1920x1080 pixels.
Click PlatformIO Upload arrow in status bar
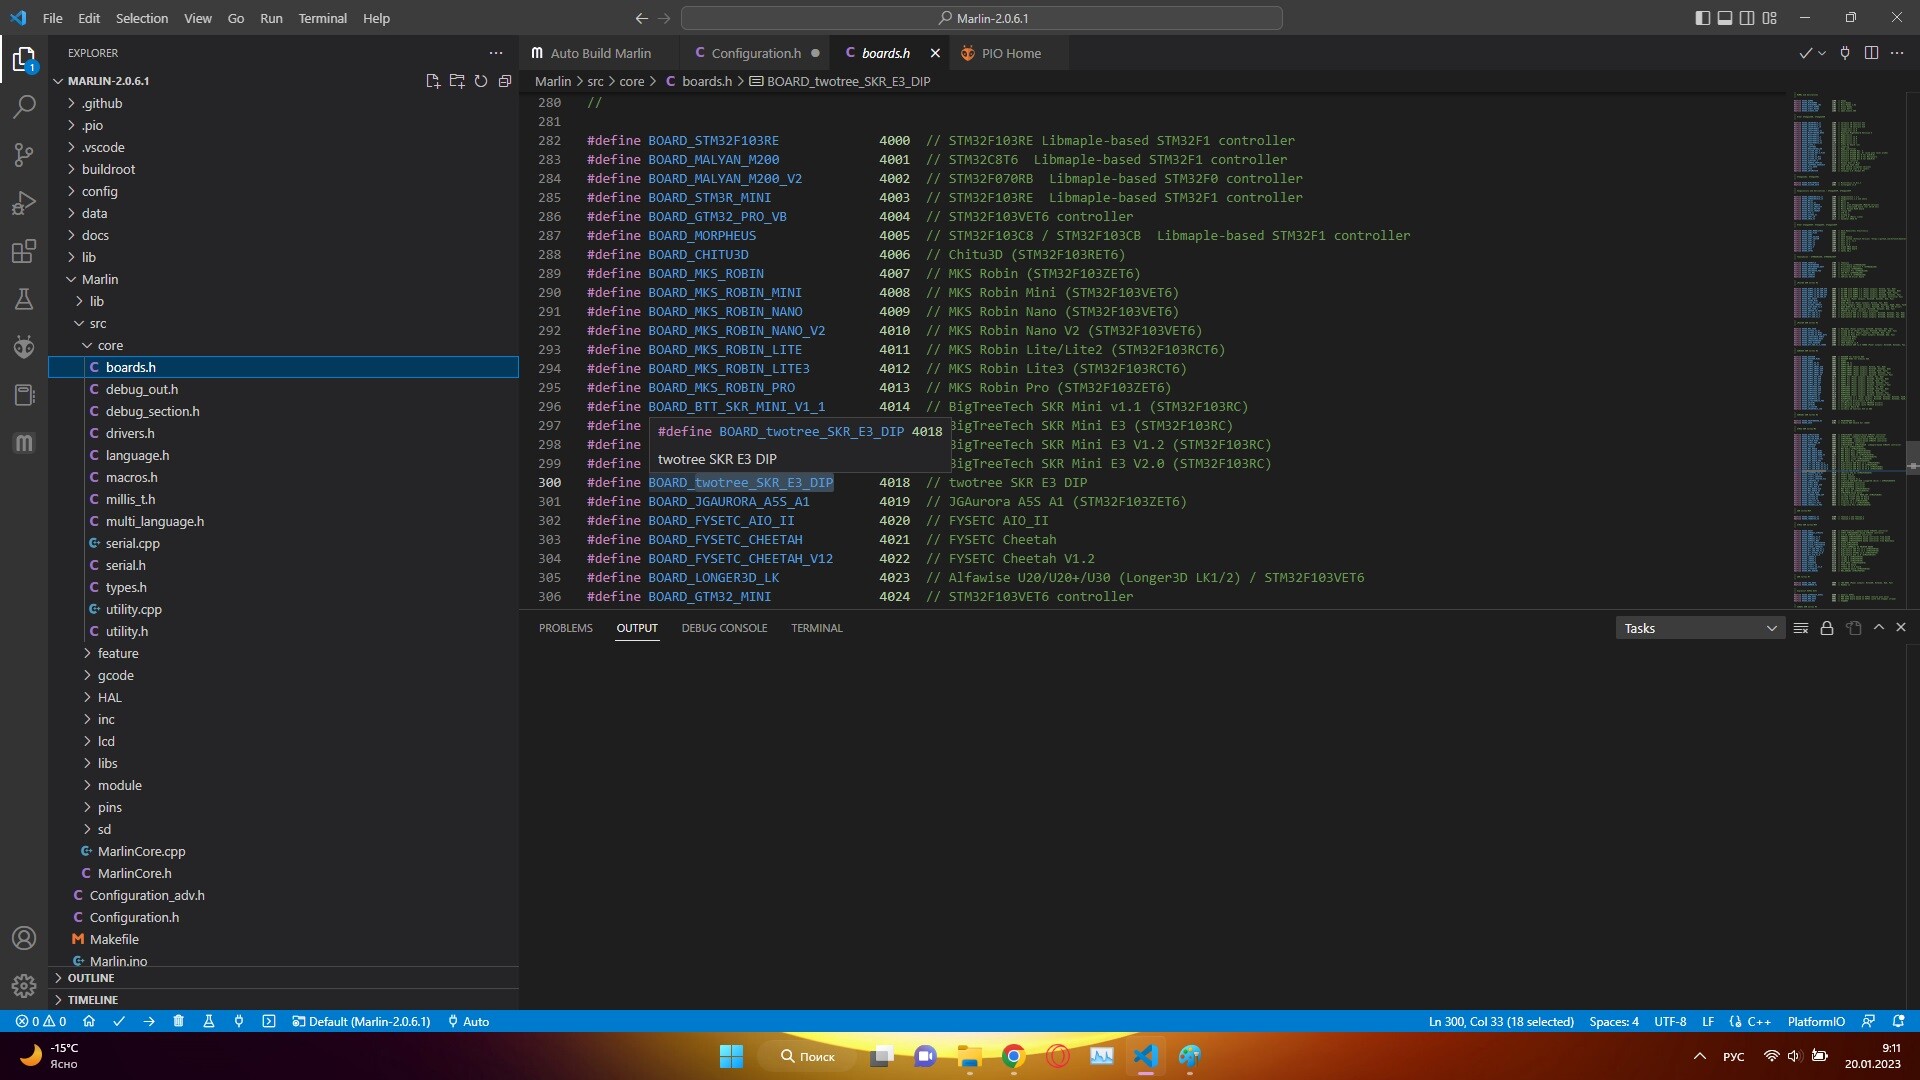pyautogui.click(x=149, y=1021)
